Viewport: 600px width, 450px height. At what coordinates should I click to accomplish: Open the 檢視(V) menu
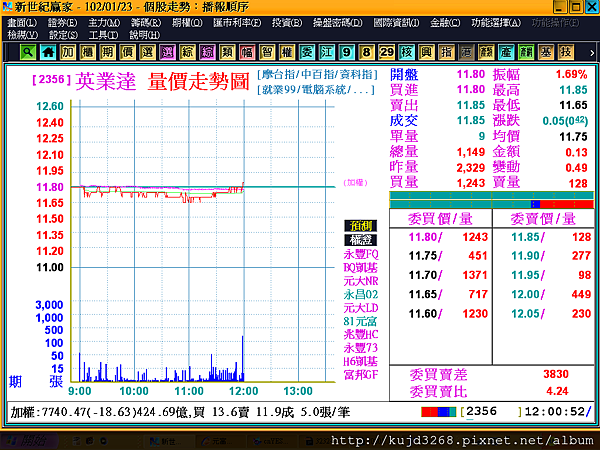coord(23,35)
